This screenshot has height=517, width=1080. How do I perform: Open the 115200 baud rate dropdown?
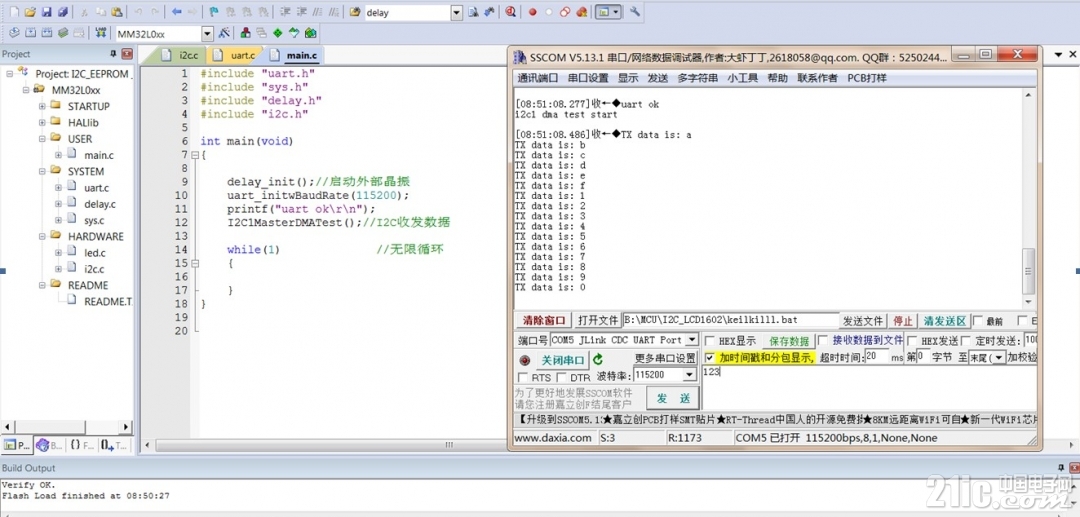[689, 374]
